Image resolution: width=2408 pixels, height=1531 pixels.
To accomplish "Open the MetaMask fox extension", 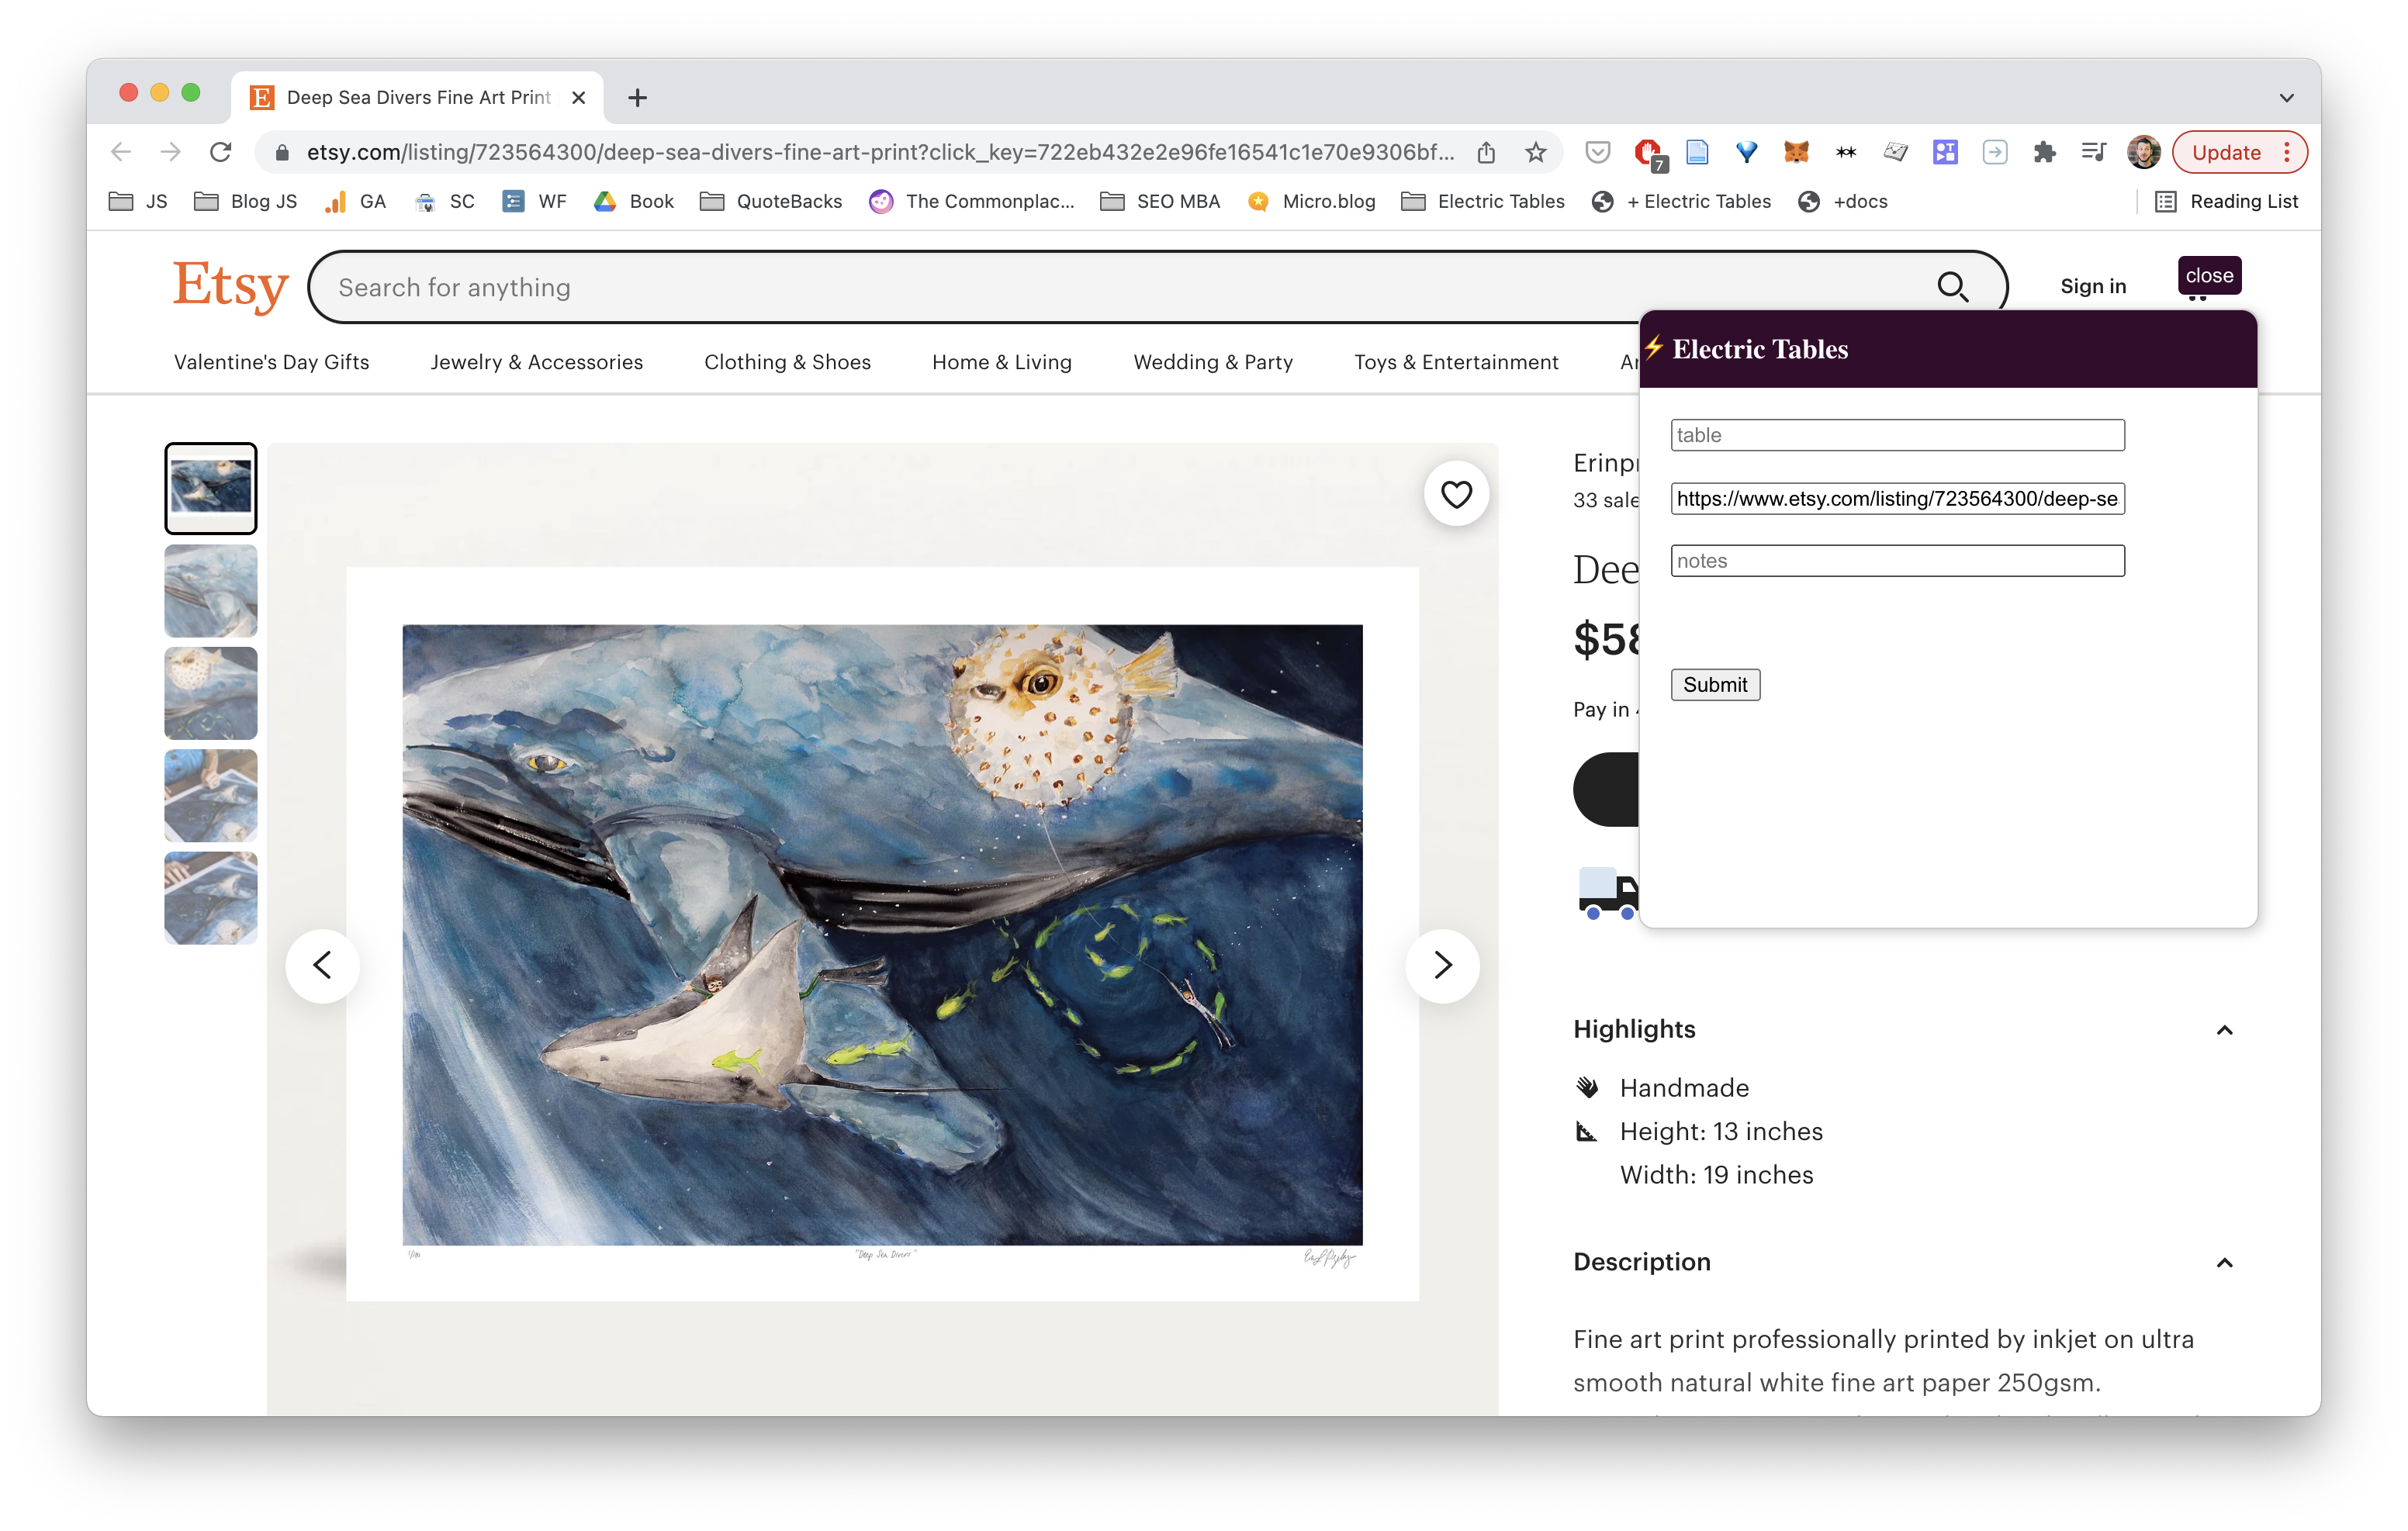I will [1796, 152].
